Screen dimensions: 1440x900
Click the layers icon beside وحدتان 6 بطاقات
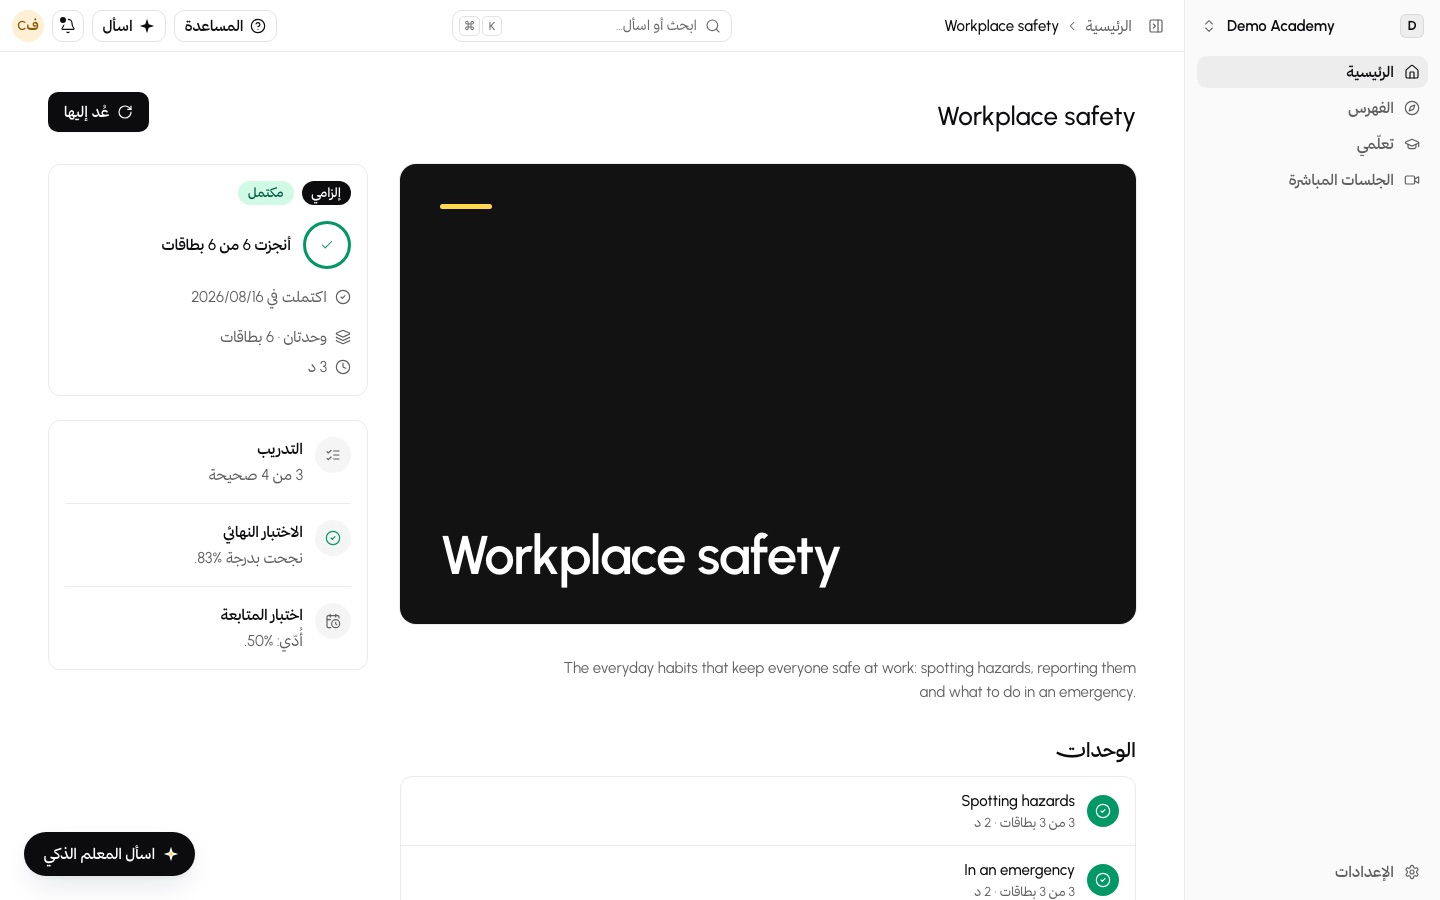coord(343,337)
